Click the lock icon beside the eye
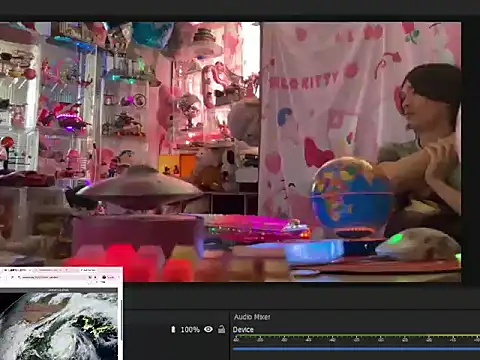The image size is (480, 360). point(221,329)
